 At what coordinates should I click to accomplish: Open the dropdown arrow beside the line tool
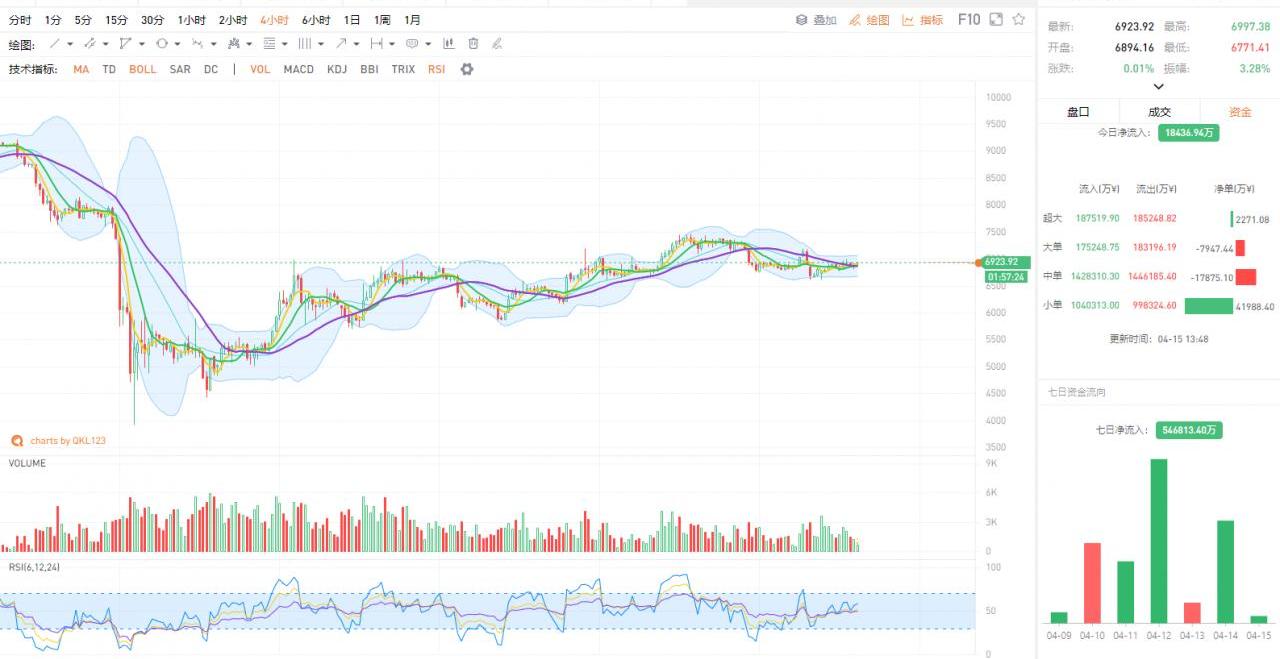coord(70,44)
